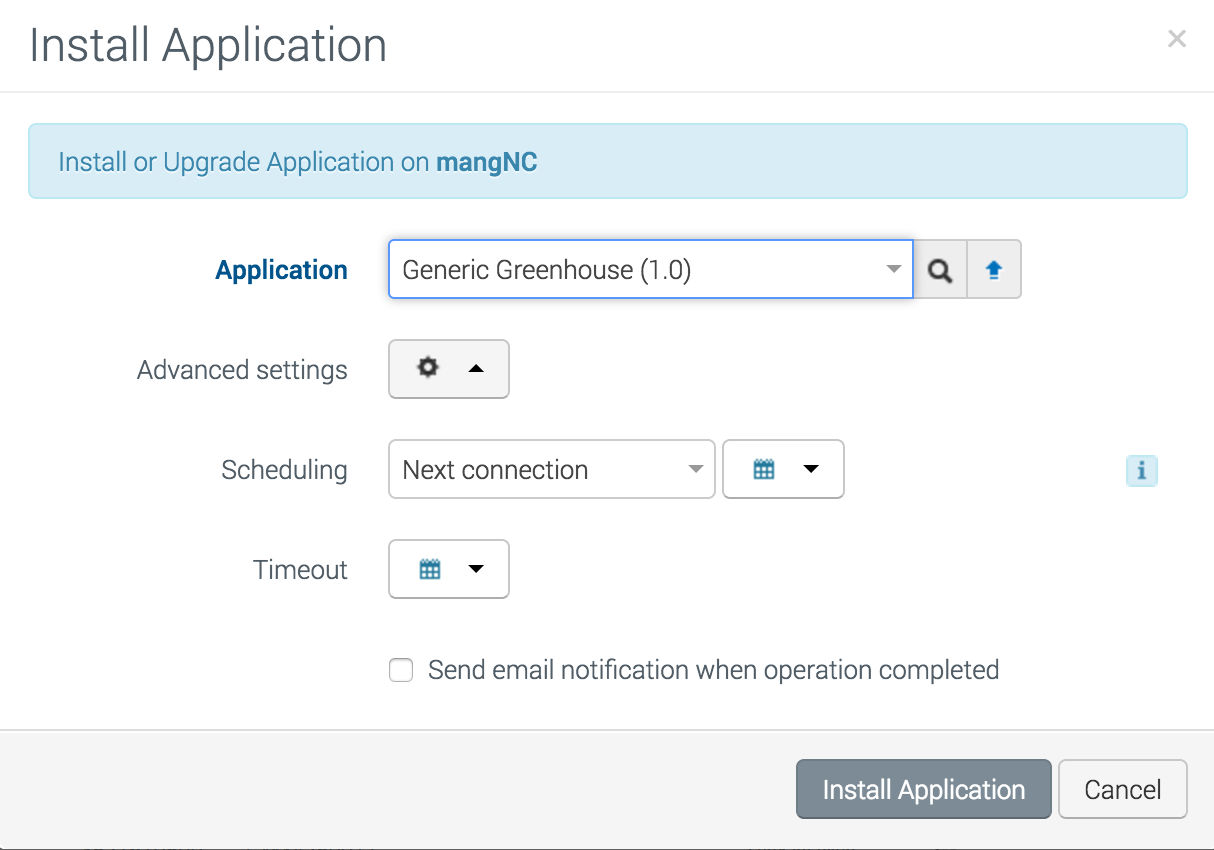Click the mangNC device name in banner

487,162
